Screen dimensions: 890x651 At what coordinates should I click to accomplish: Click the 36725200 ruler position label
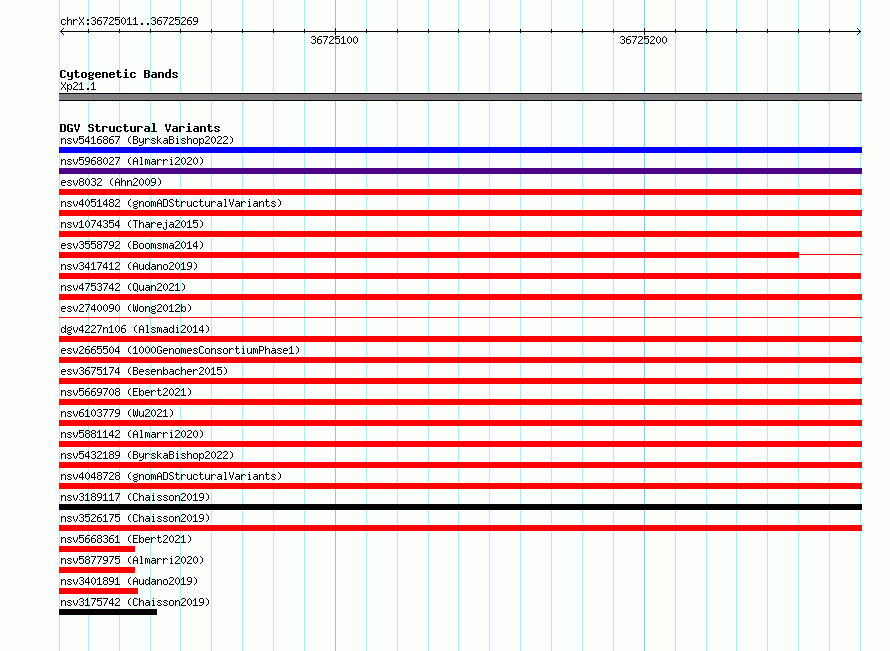643,40
